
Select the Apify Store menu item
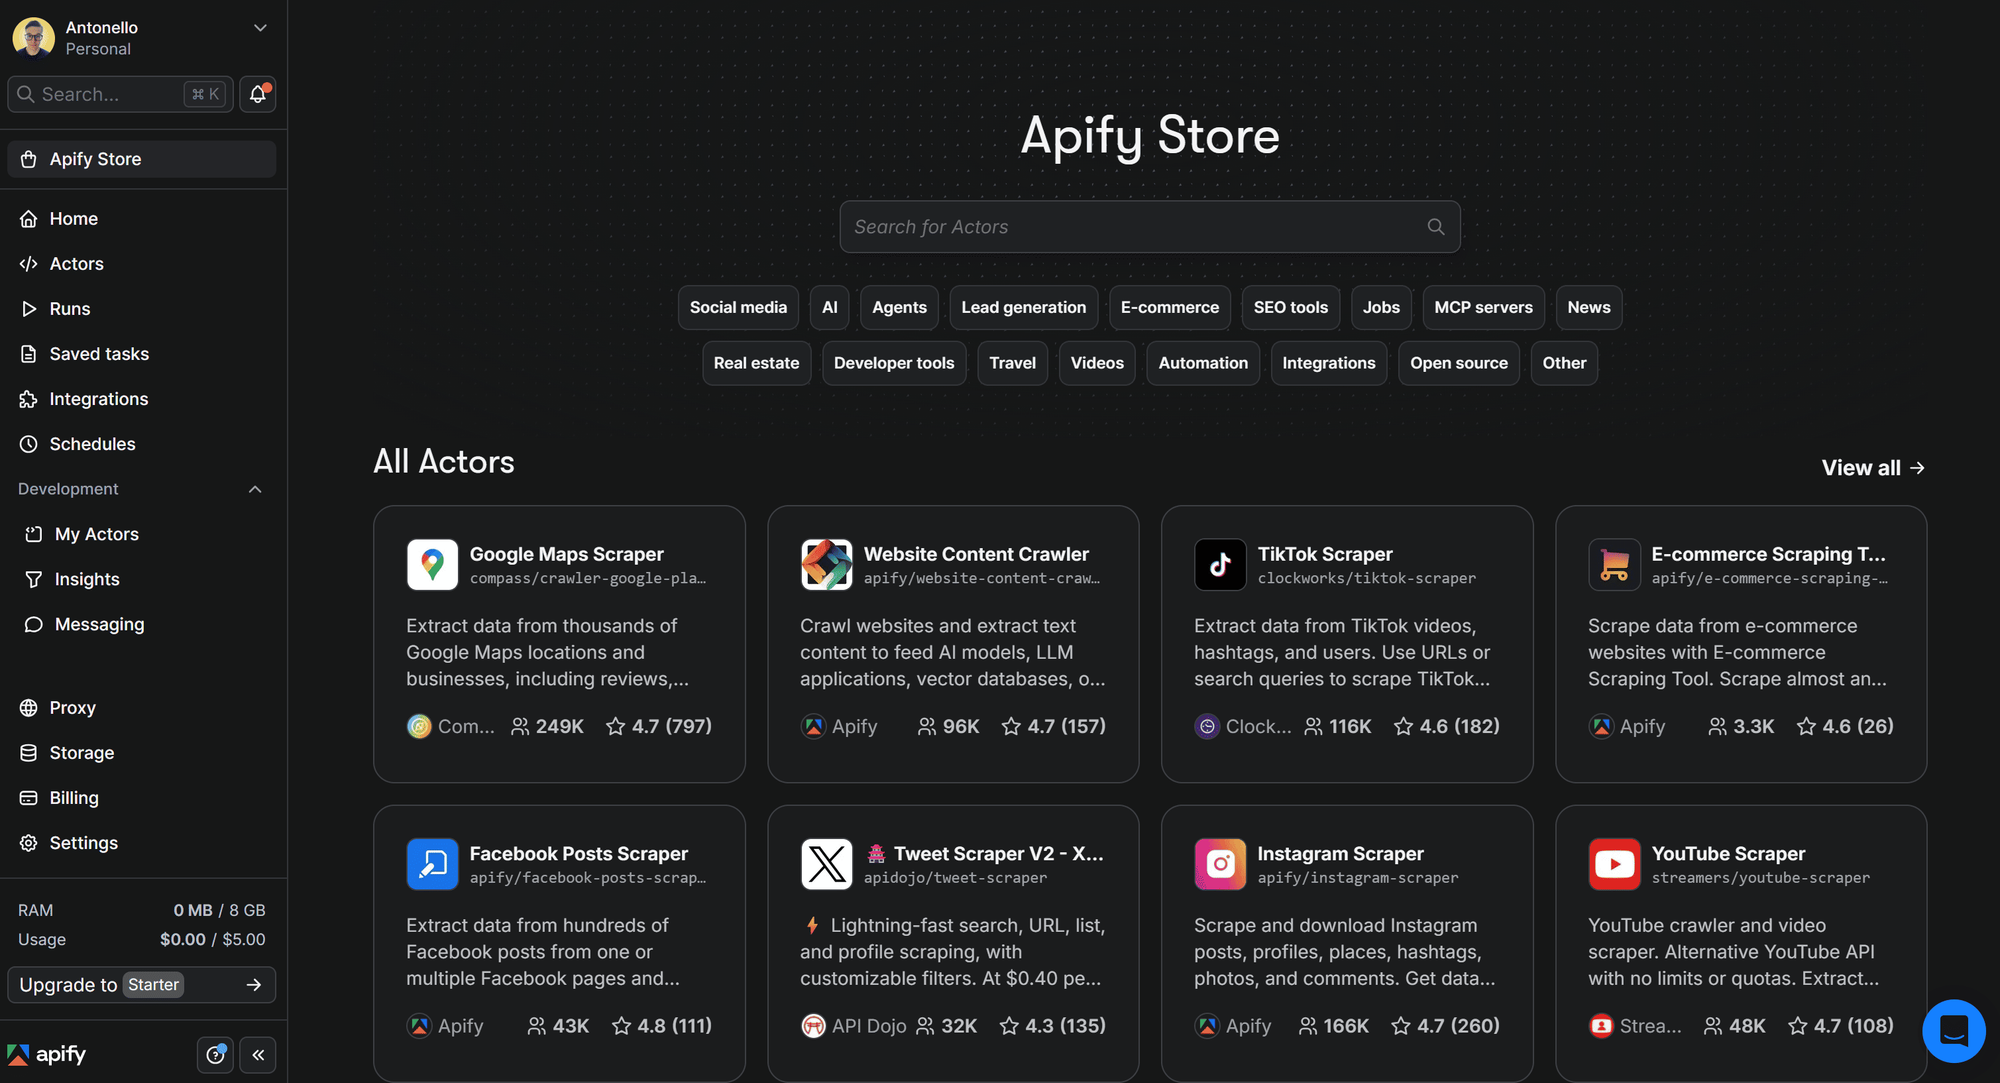(95, 158)
